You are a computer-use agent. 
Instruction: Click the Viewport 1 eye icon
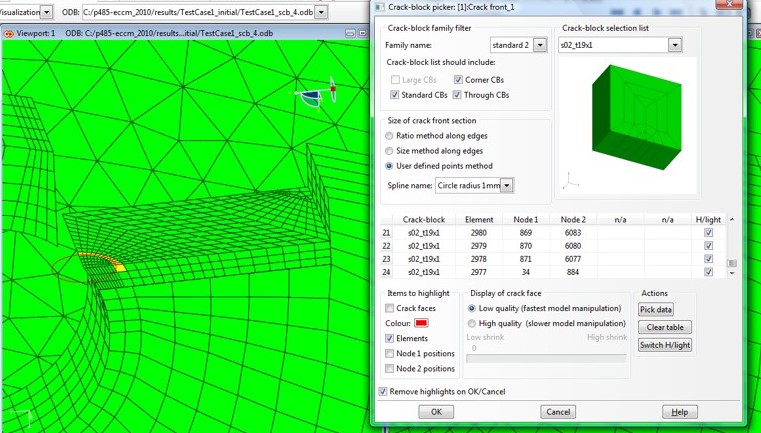(x=9, y=34)
